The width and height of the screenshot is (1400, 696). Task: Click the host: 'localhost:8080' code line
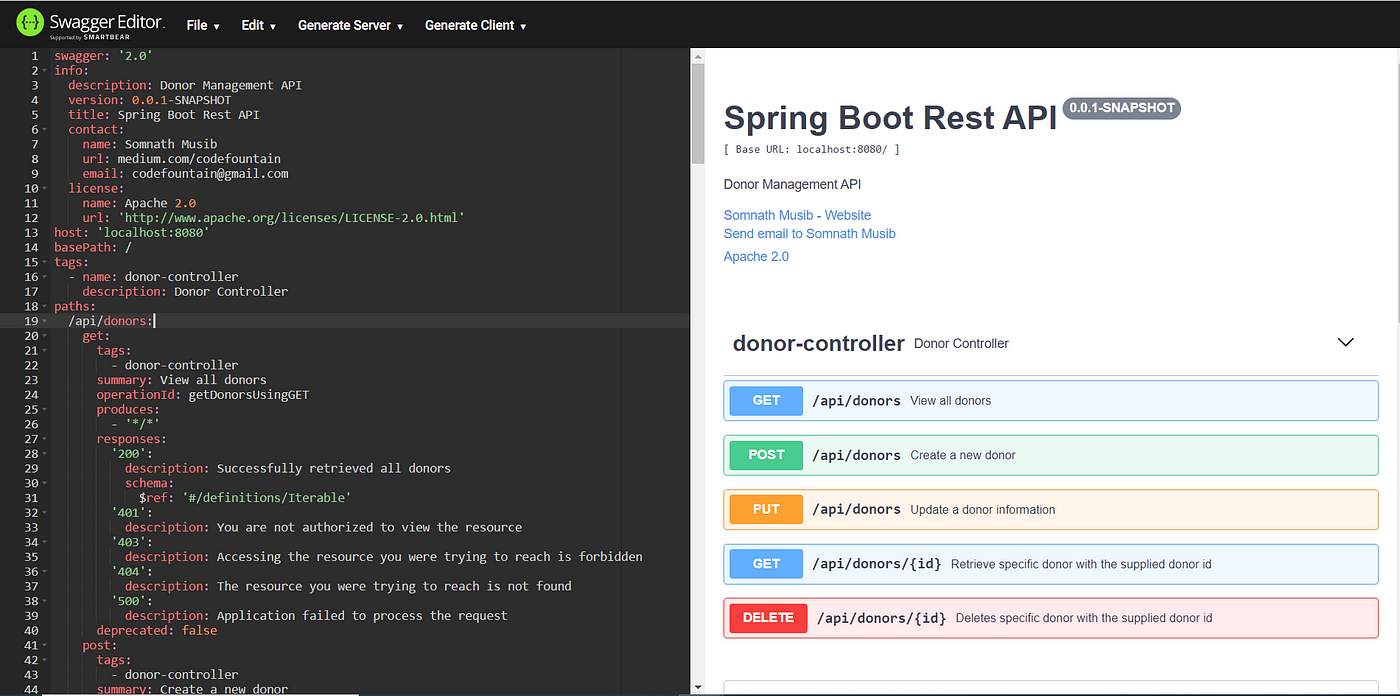[x=132, y=232]
